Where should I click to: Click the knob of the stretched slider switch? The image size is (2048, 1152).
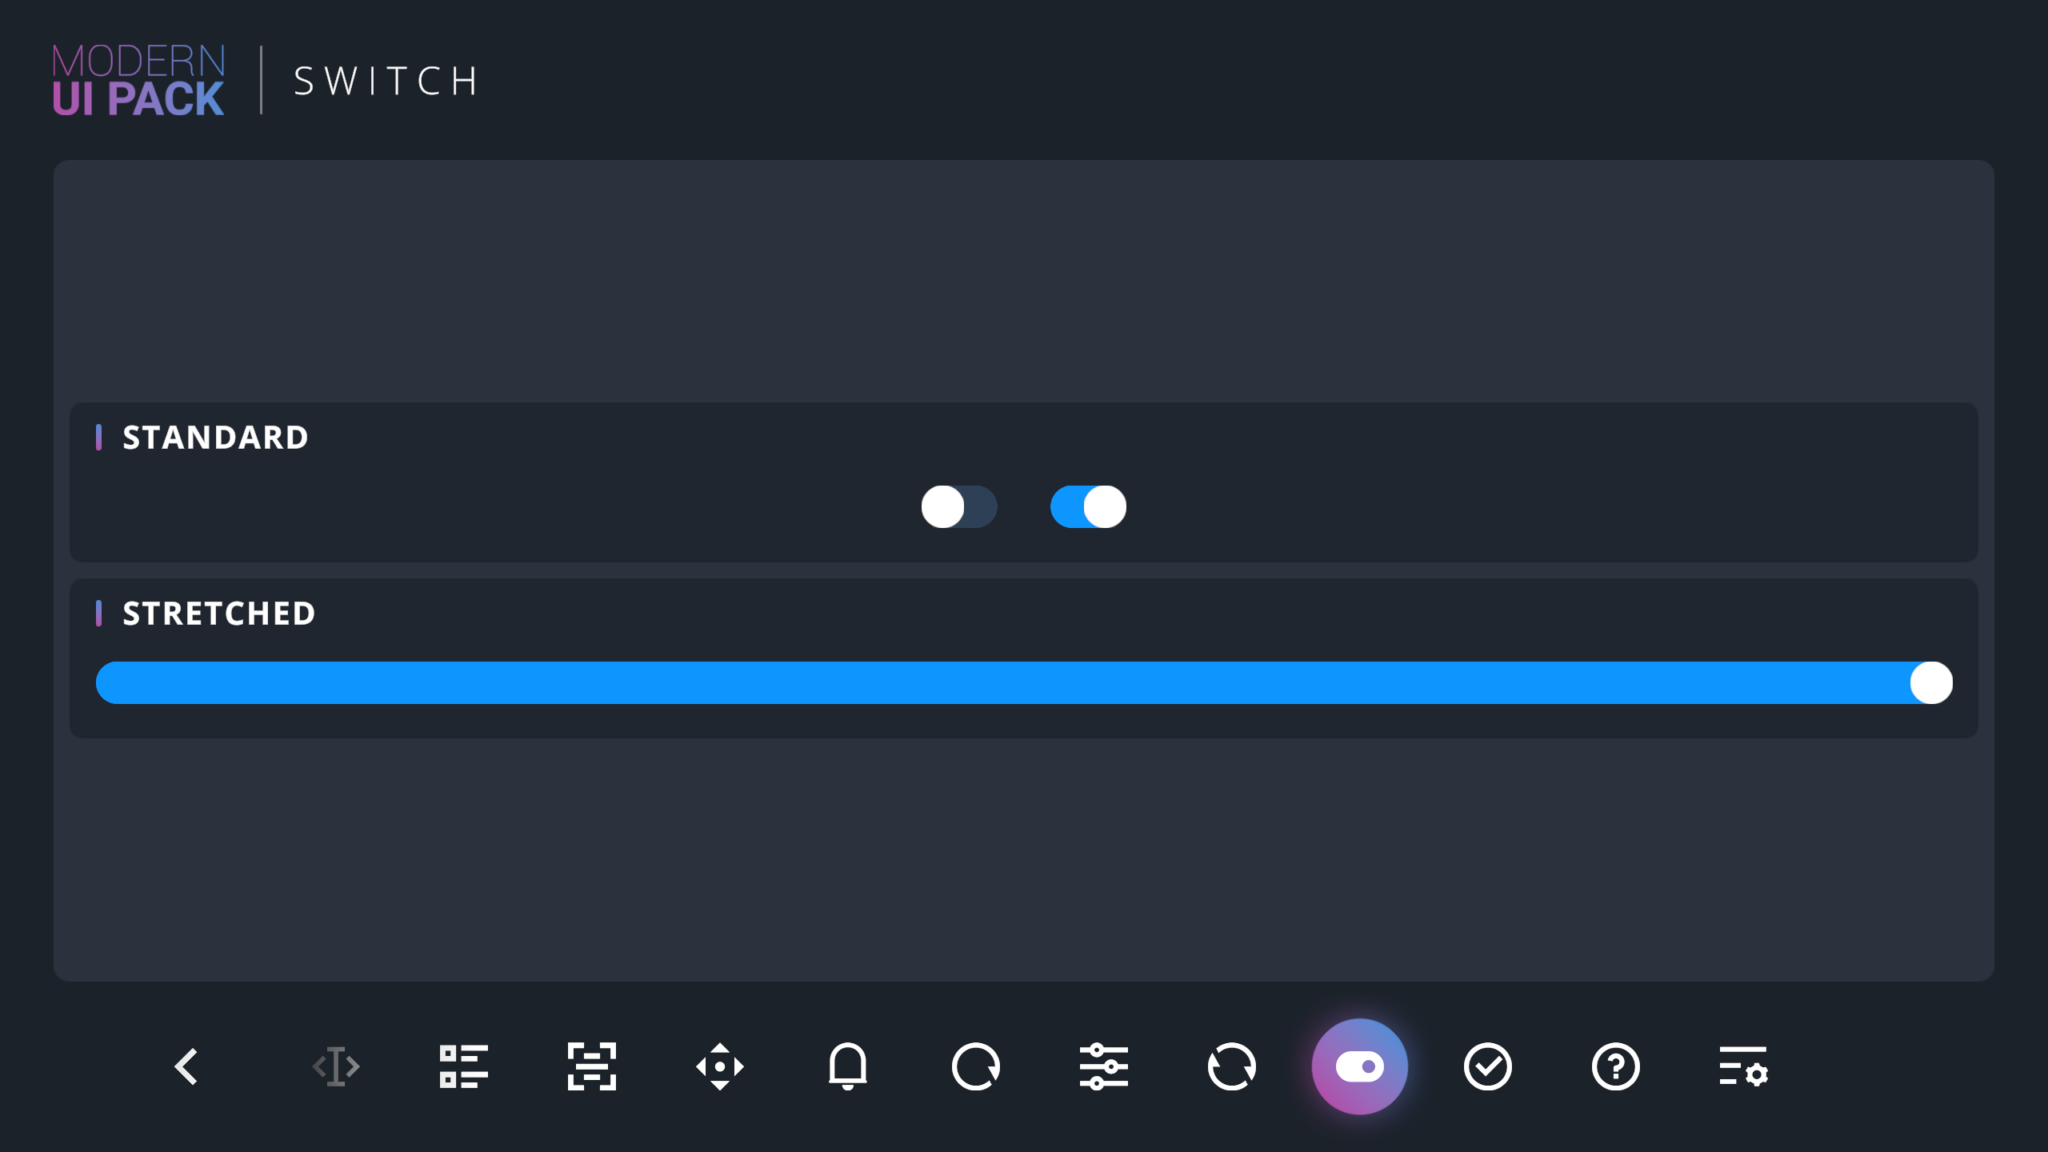(1930, 682)
